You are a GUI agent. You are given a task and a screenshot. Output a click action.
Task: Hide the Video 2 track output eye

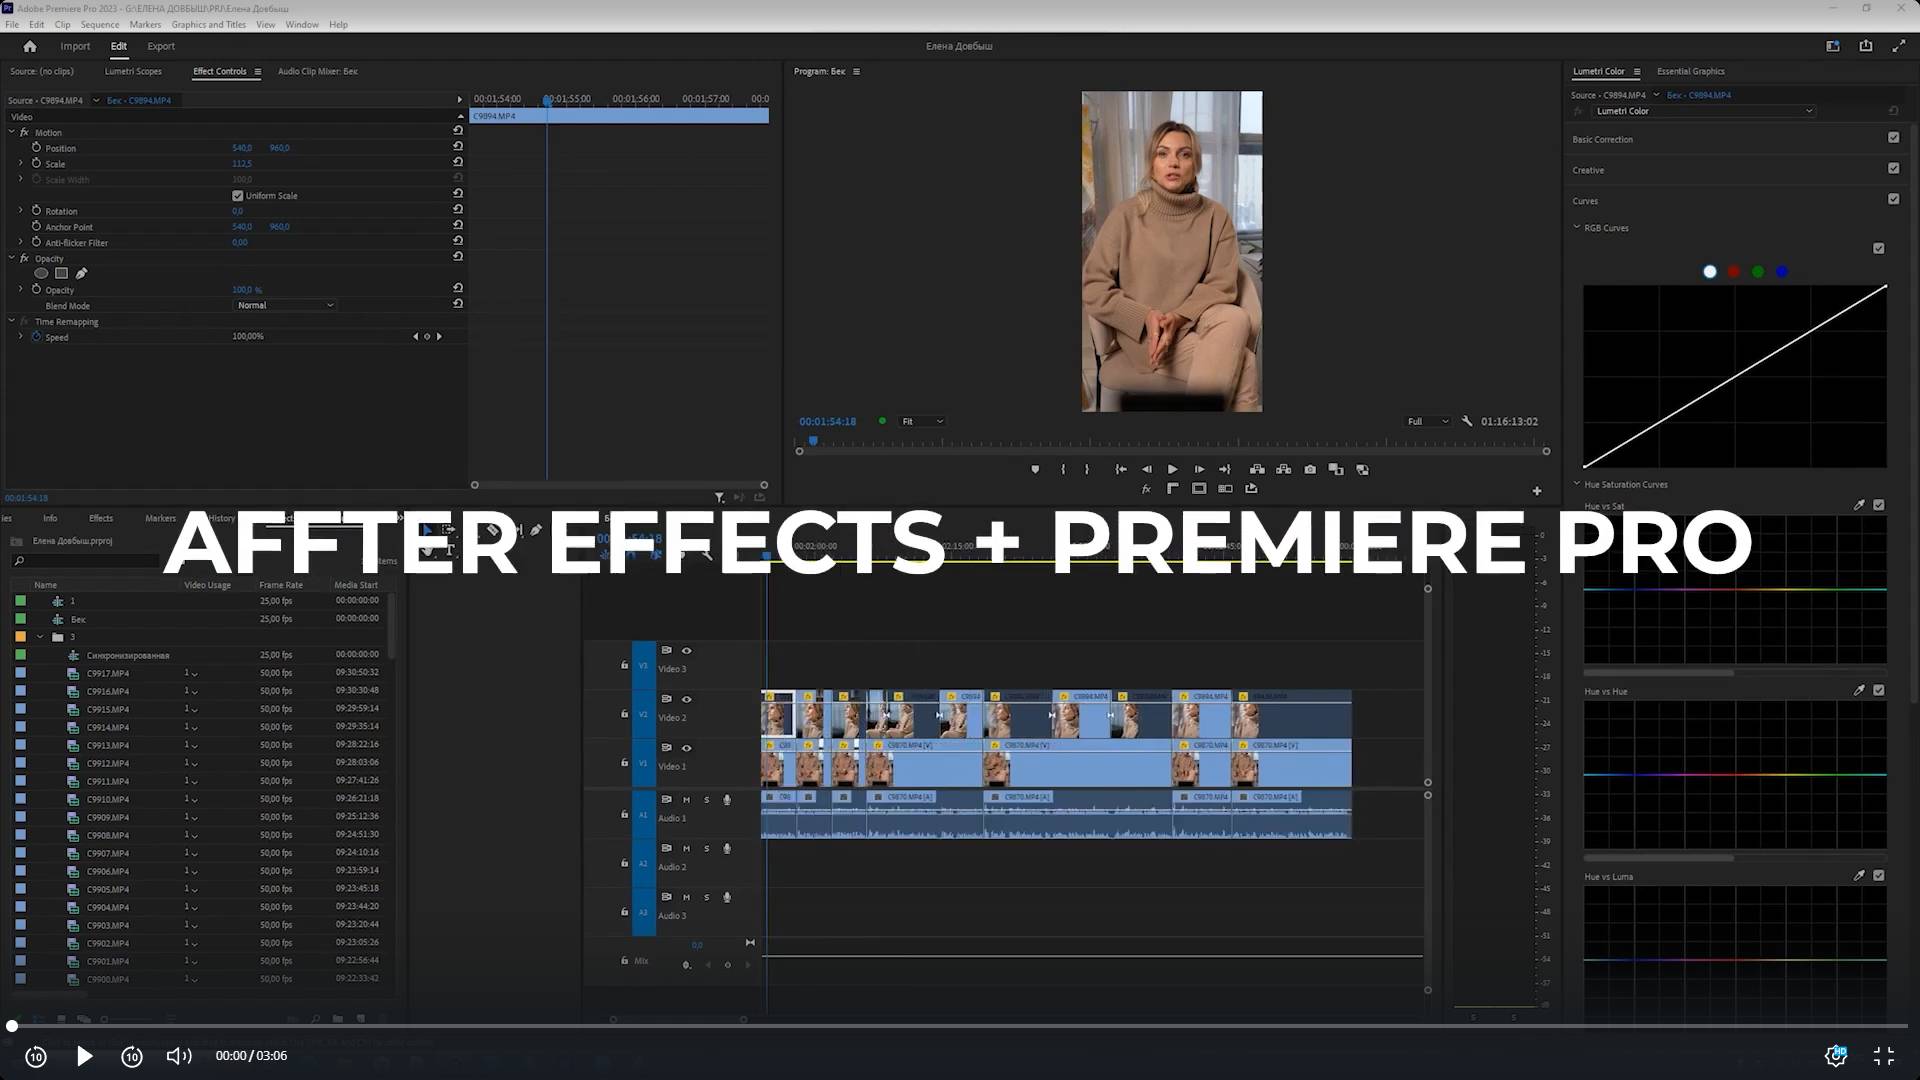point(686,699)
